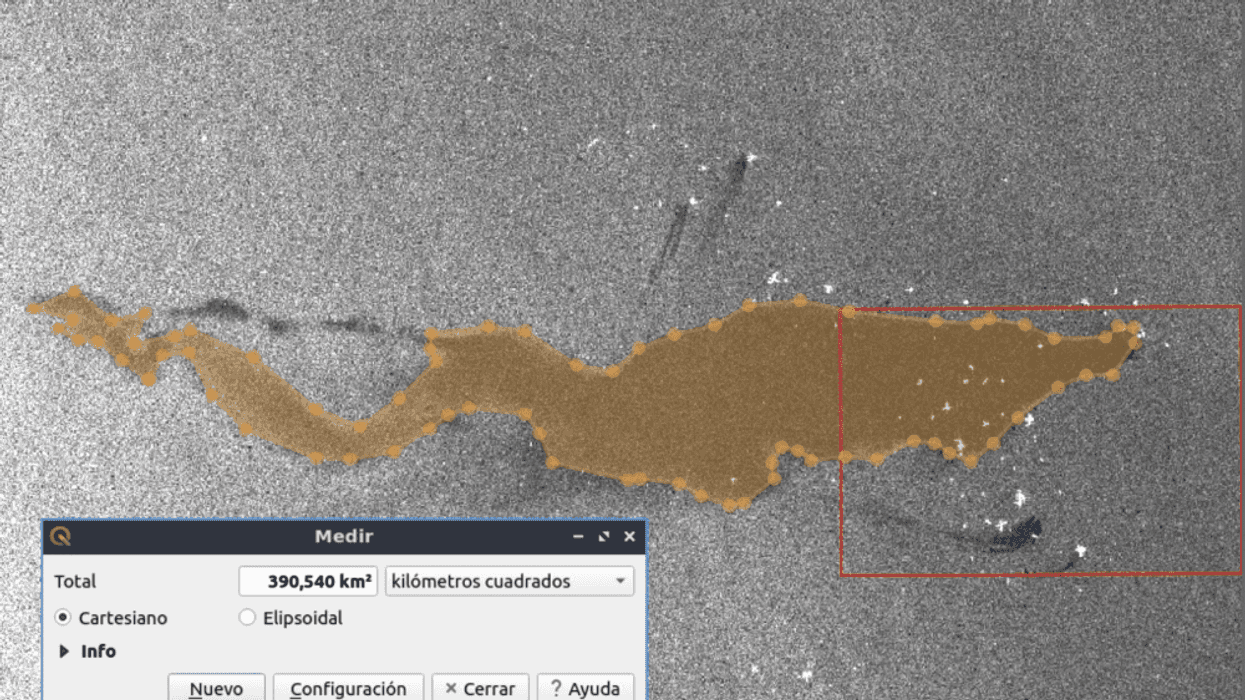Switch to Elipsoidal measurement mode
The height and width of the screenshot is (700, 1245).
(248, 618)
